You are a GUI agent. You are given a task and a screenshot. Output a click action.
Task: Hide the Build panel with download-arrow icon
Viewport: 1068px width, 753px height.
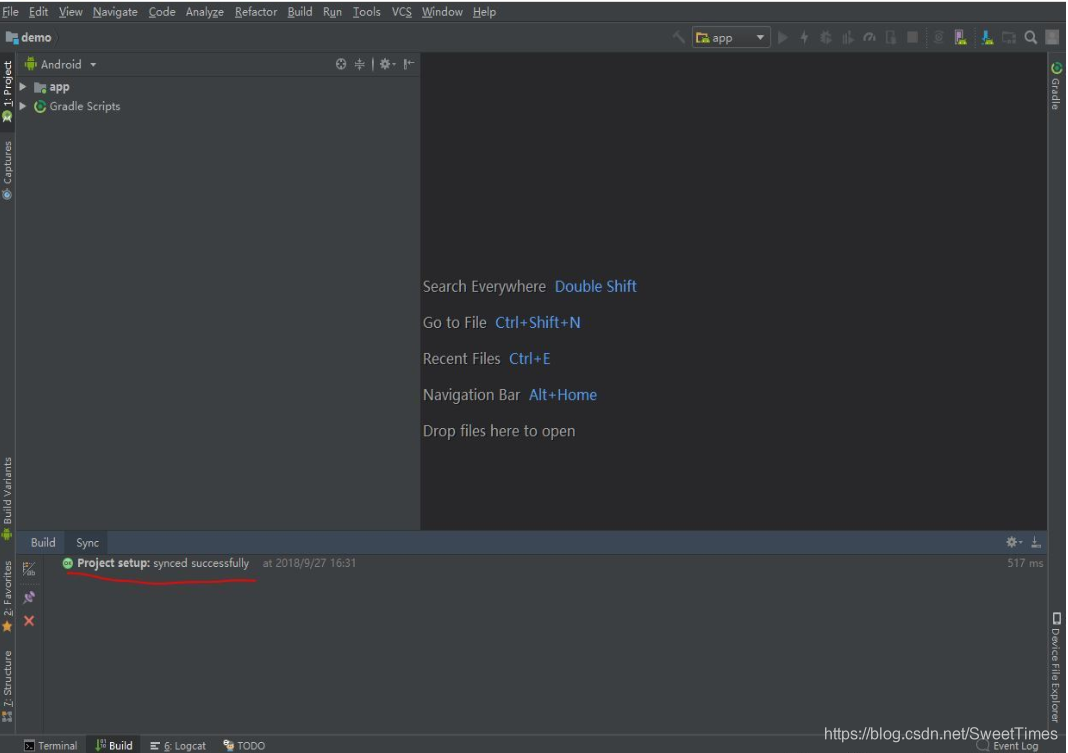click(1035, 542)
